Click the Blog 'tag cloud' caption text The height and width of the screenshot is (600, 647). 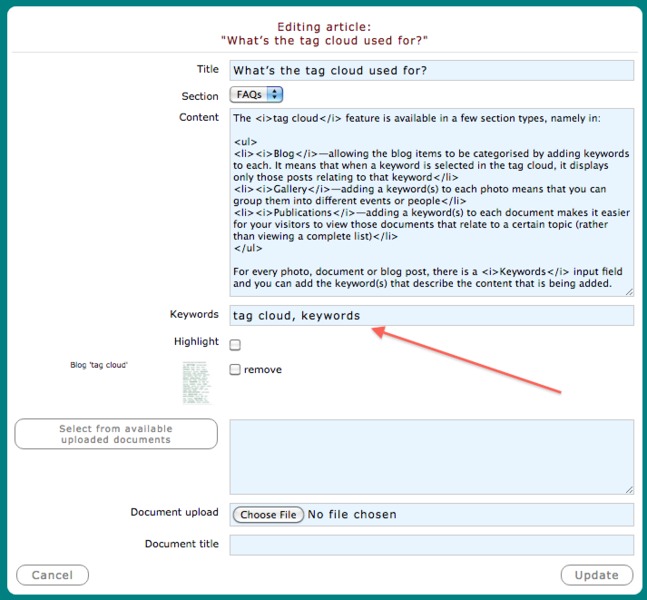click(x=99, y=366)
